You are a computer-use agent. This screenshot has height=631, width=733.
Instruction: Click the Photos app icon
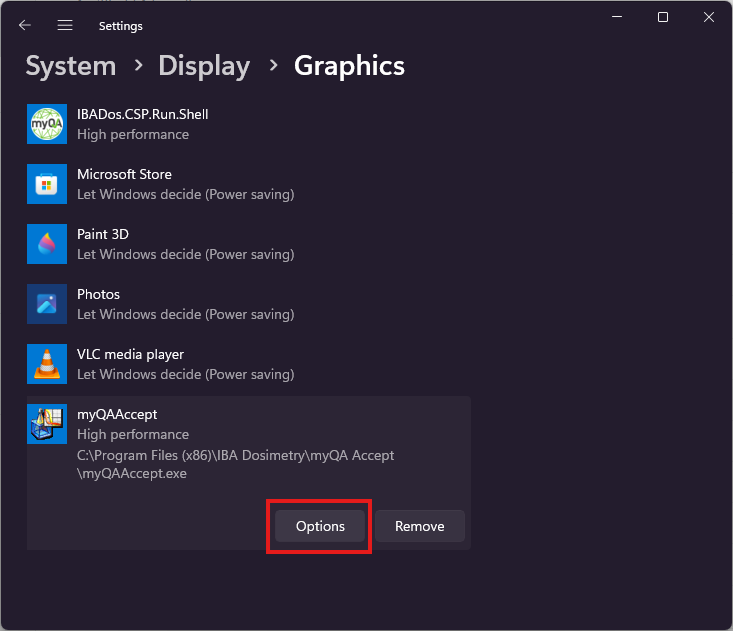[47, 304]
